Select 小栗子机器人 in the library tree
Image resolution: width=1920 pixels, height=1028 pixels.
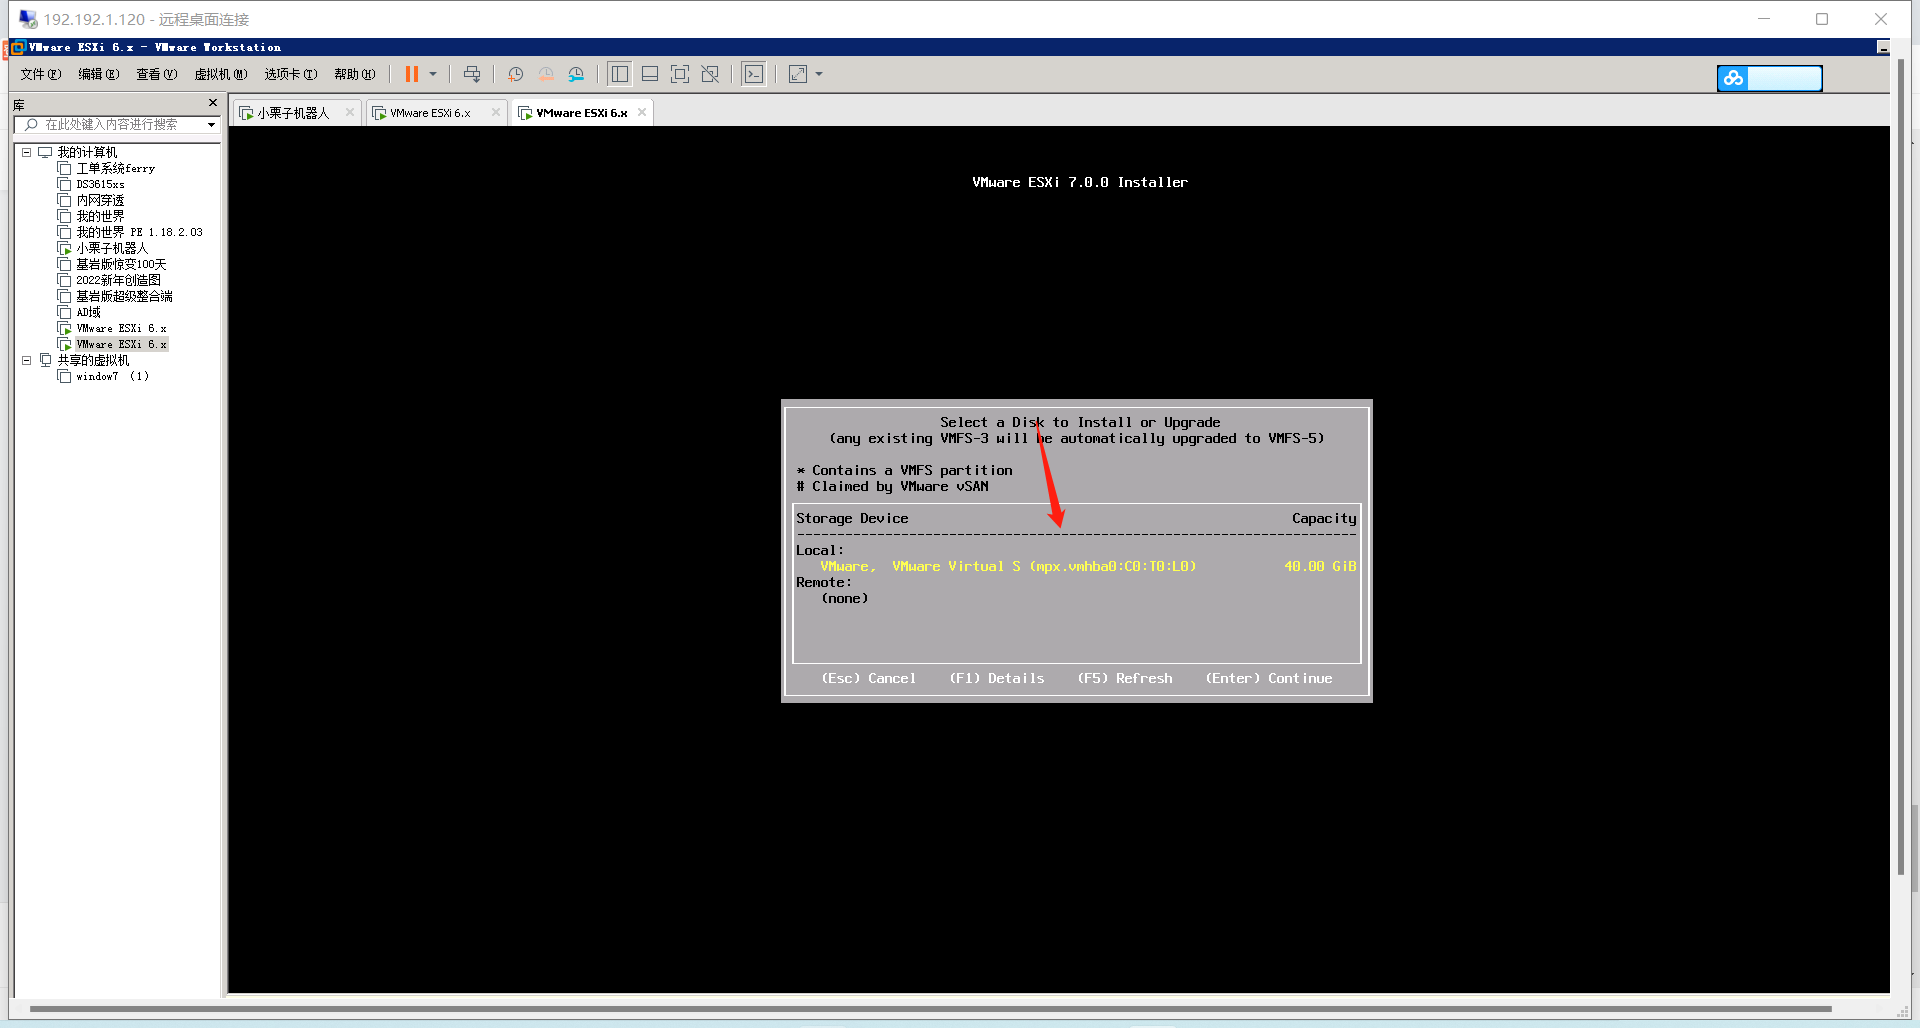coord(112,249)
